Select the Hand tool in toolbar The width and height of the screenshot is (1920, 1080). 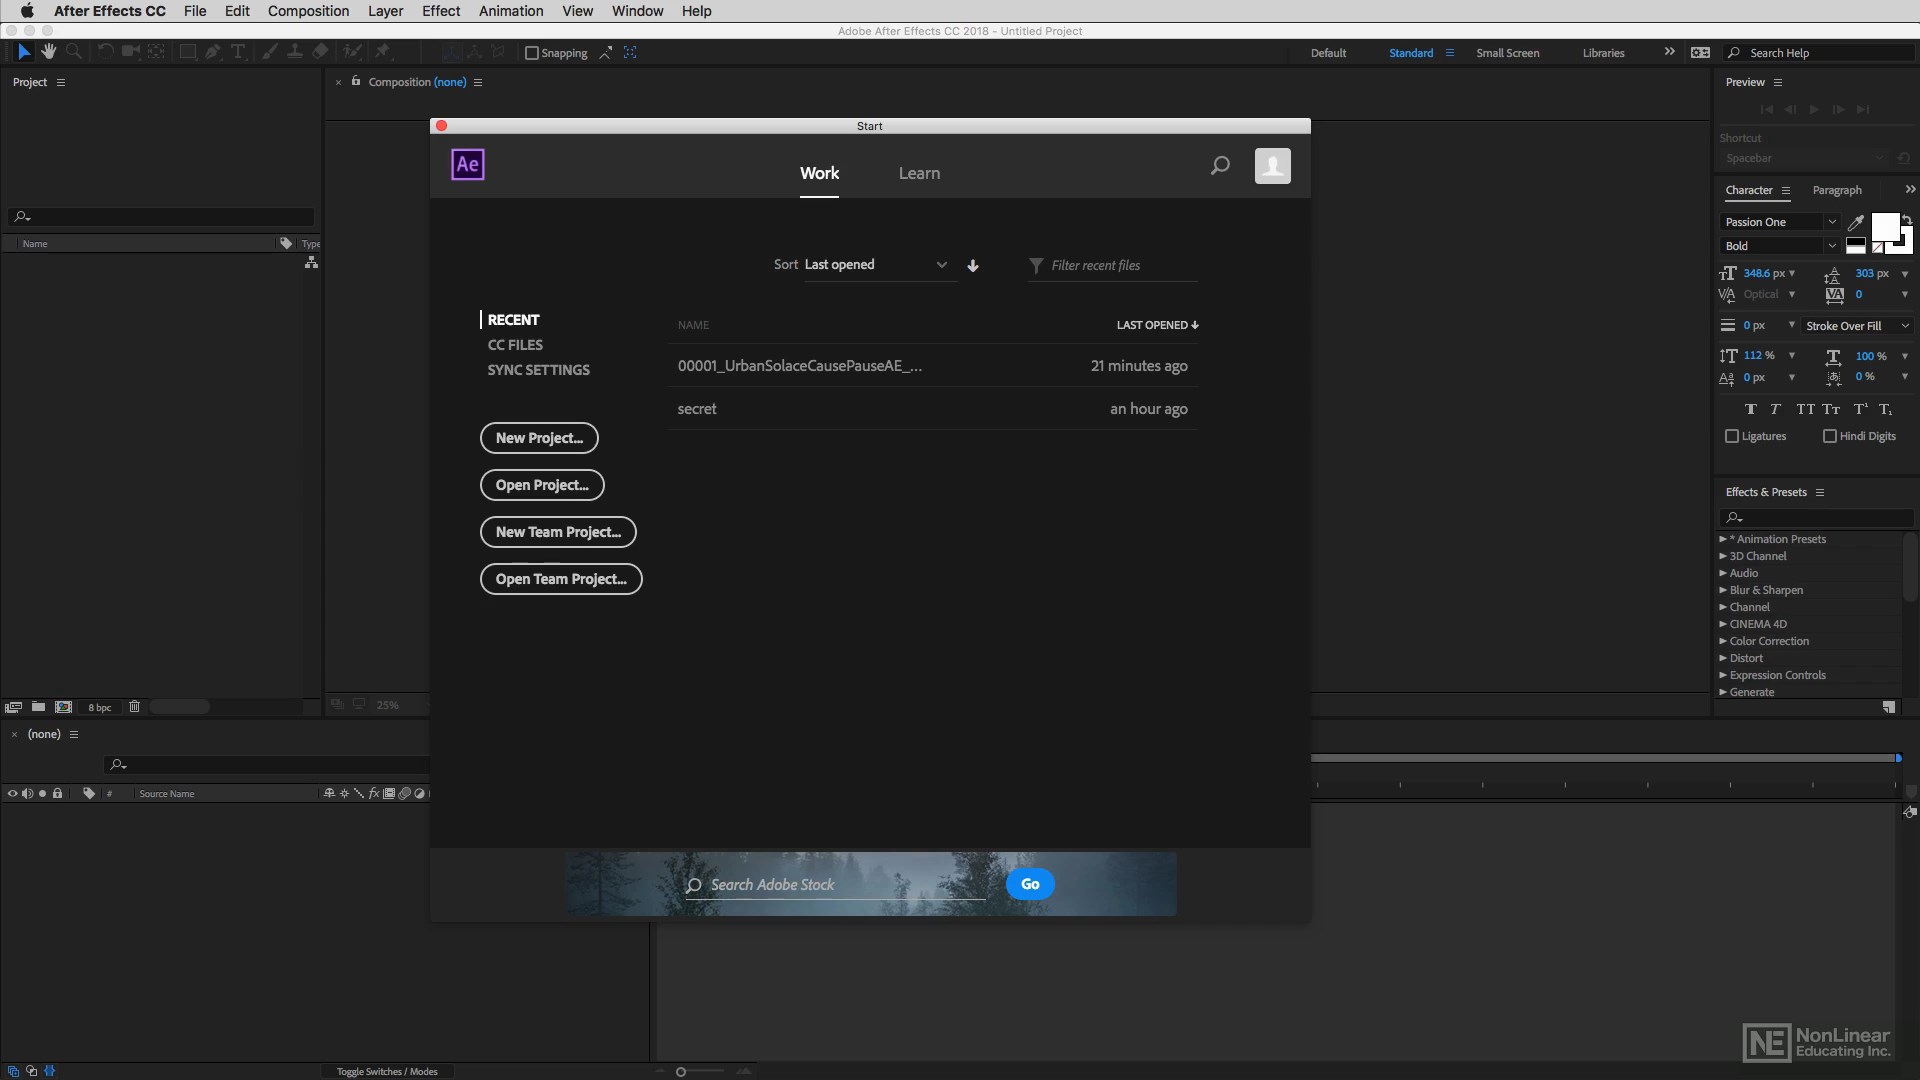(x=48, y=52)
